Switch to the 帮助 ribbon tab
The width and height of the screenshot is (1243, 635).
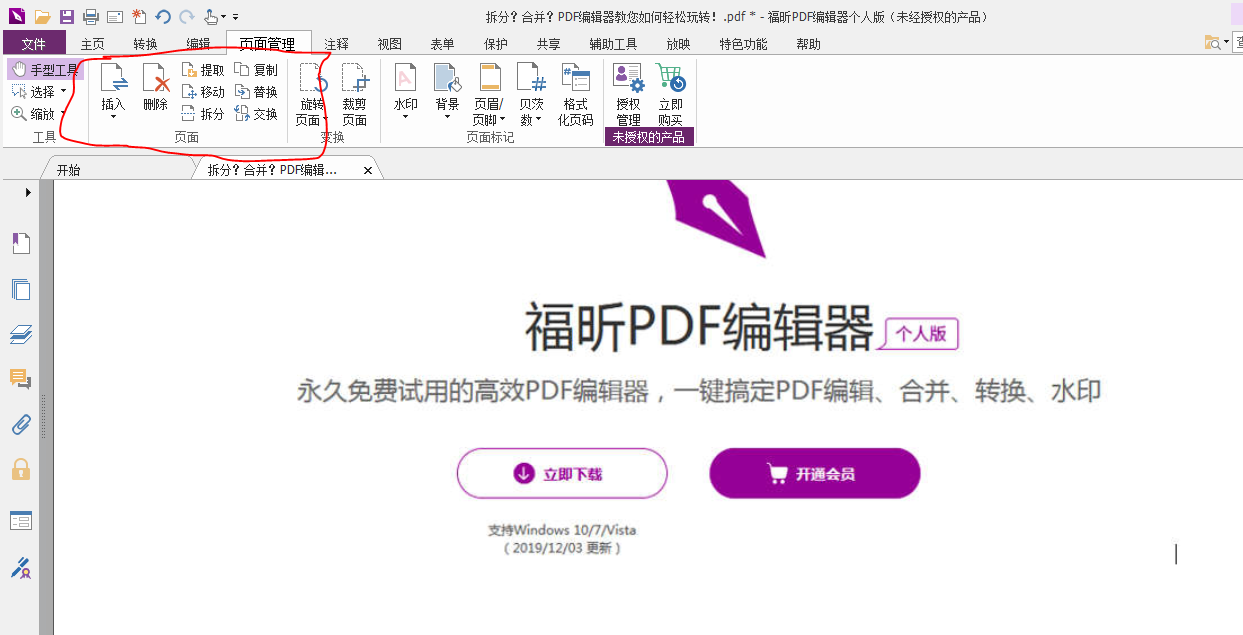click(x=808, y=44)
